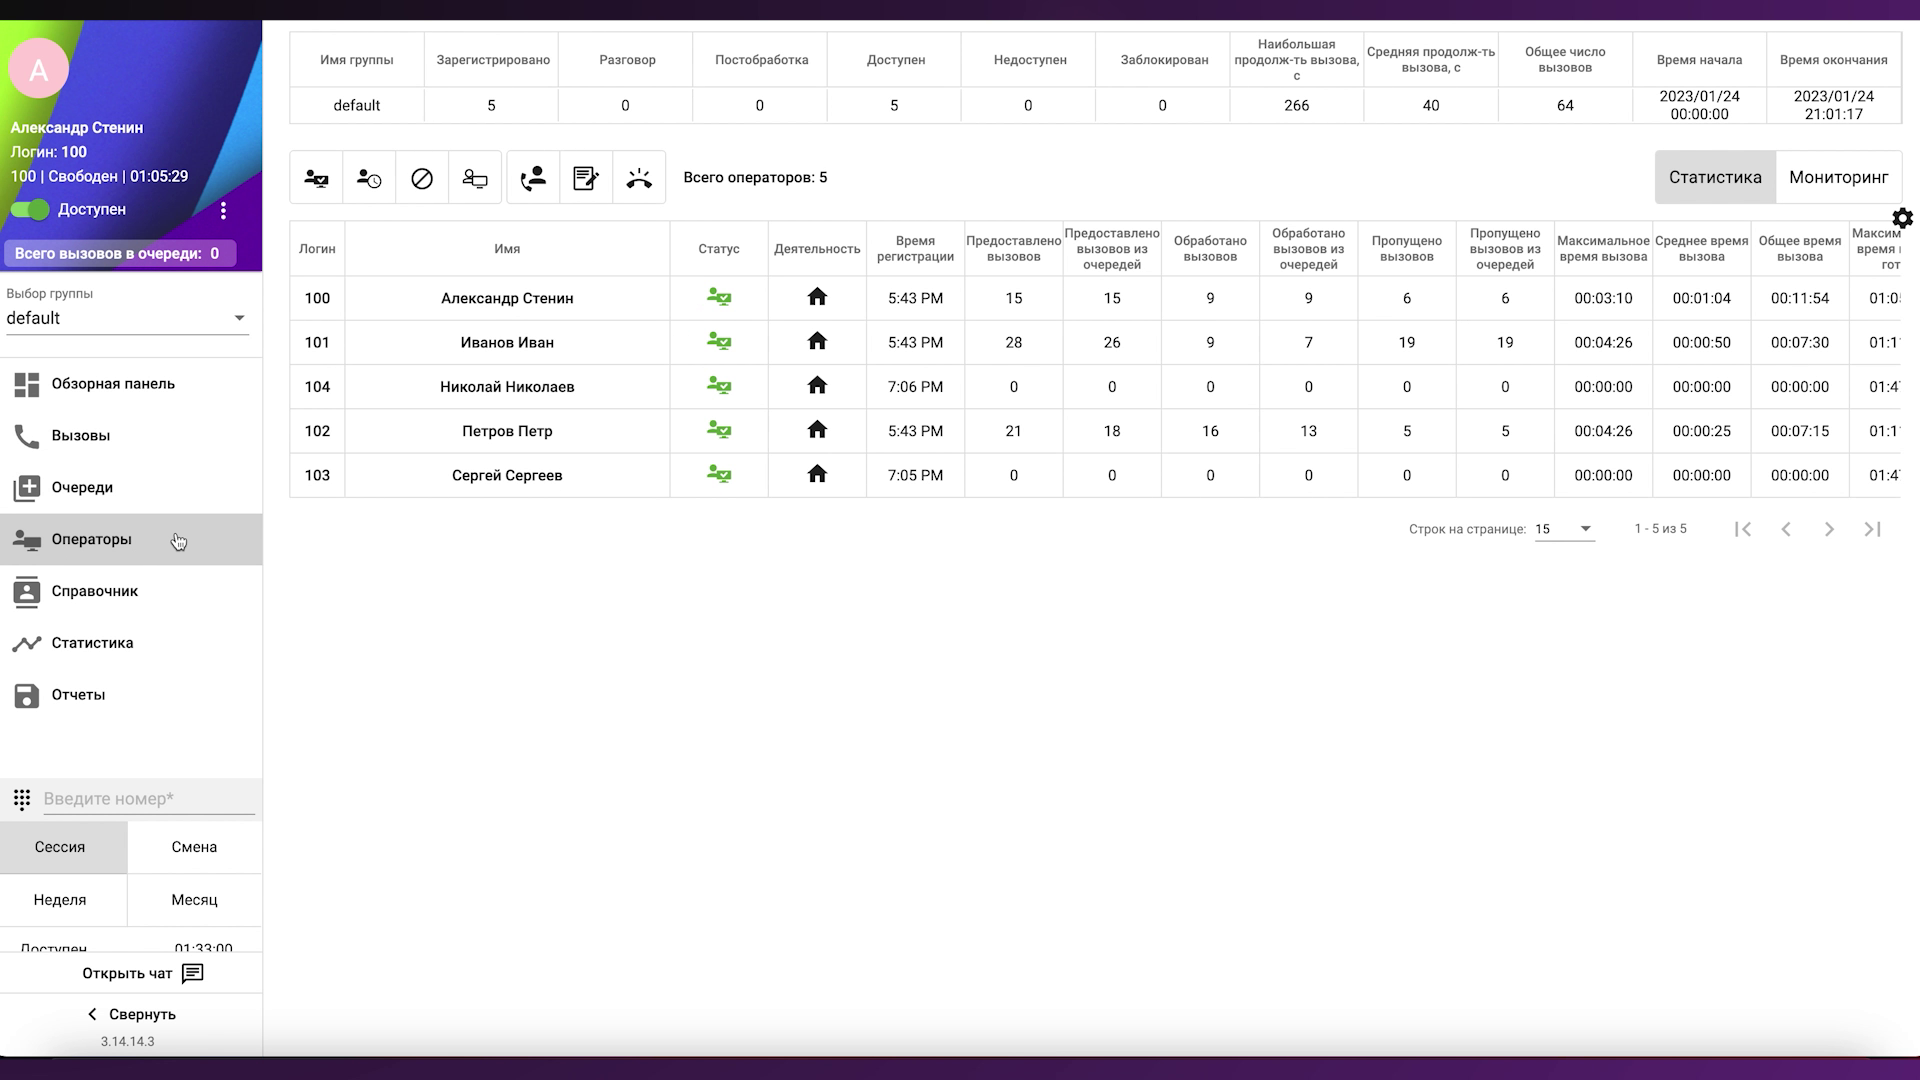Click the operator-with-clock filter icon
This screenshot has width=1920, height=1080.
[369, 178]
